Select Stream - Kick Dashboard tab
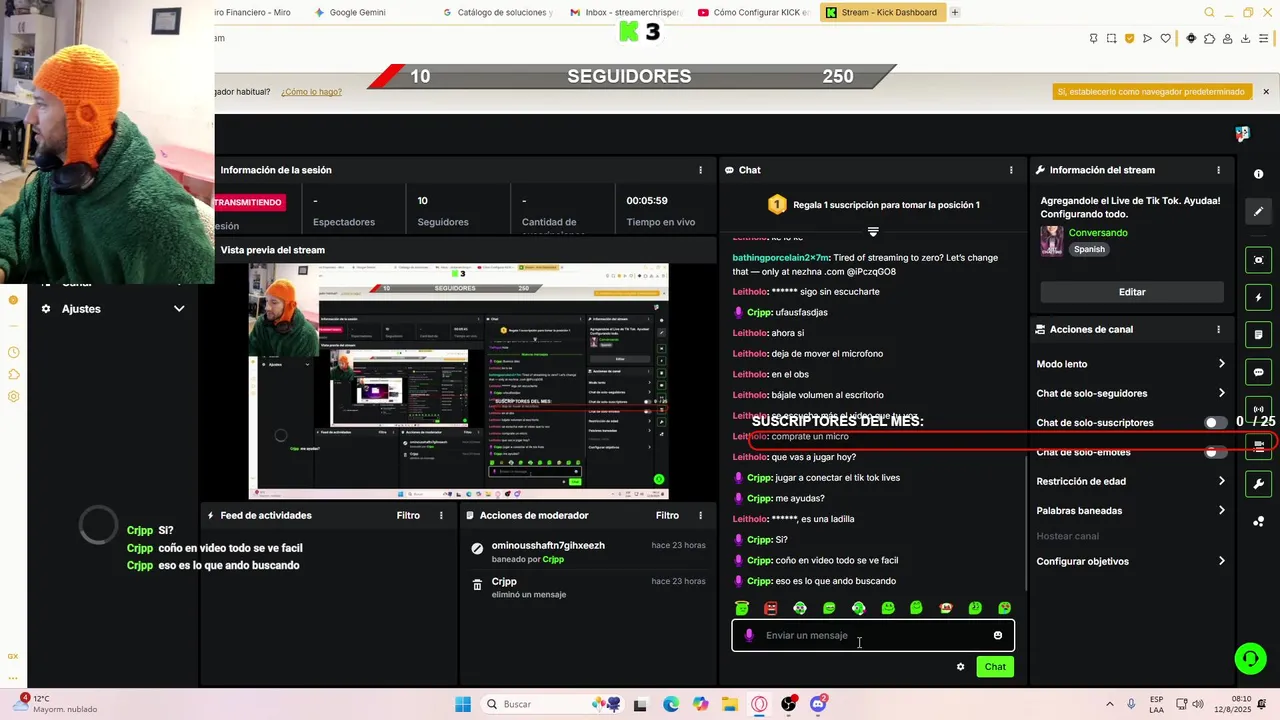Screen dimensions: 1280x720 pos(882,12)
